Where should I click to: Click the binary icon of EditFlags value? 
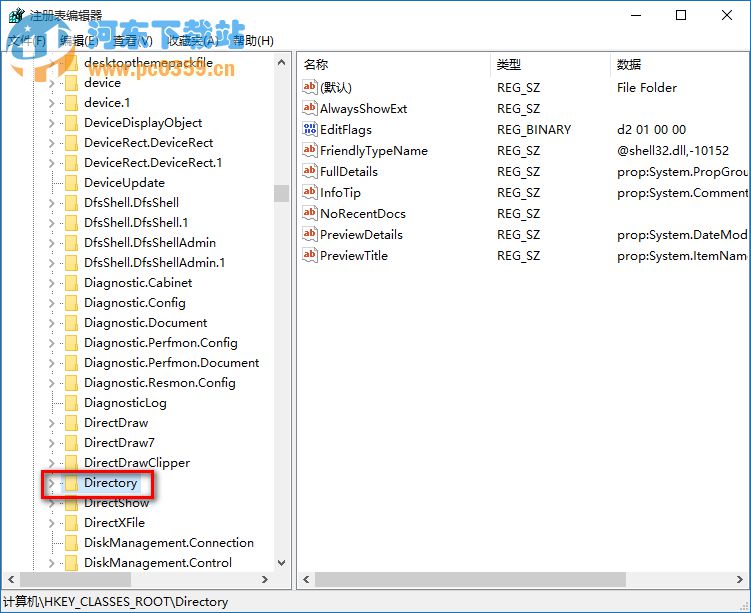(x=309, y=129)
